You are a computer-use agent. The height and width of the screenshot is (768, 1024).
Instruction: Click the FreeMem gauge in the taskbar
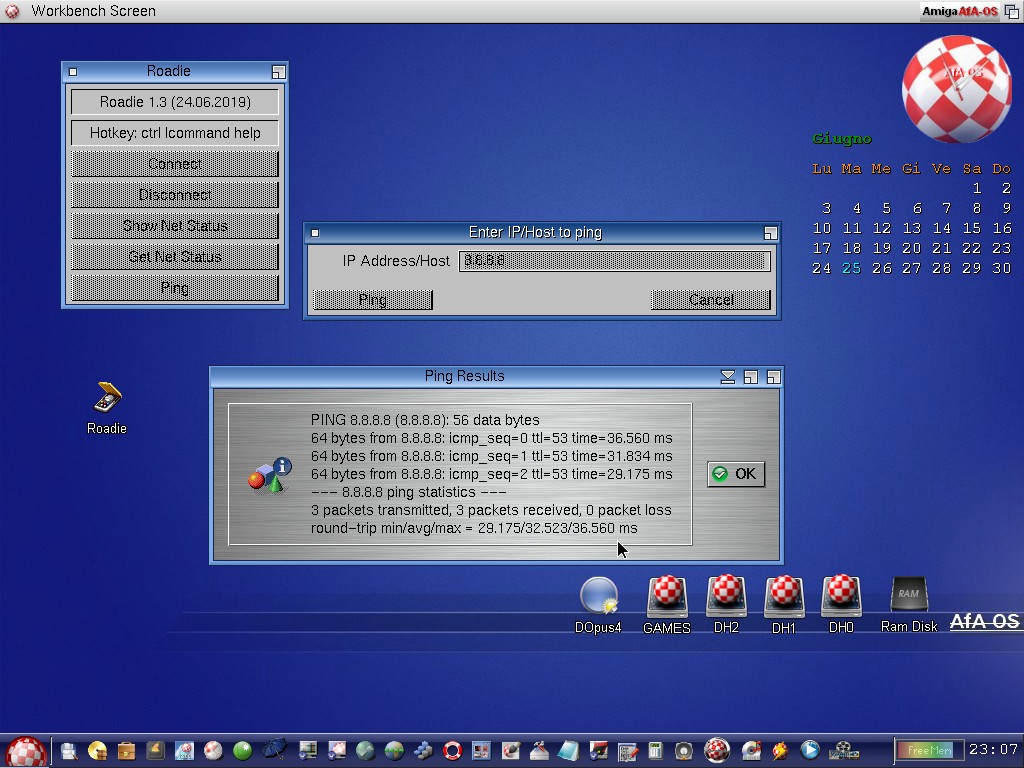tap(928, 750)
